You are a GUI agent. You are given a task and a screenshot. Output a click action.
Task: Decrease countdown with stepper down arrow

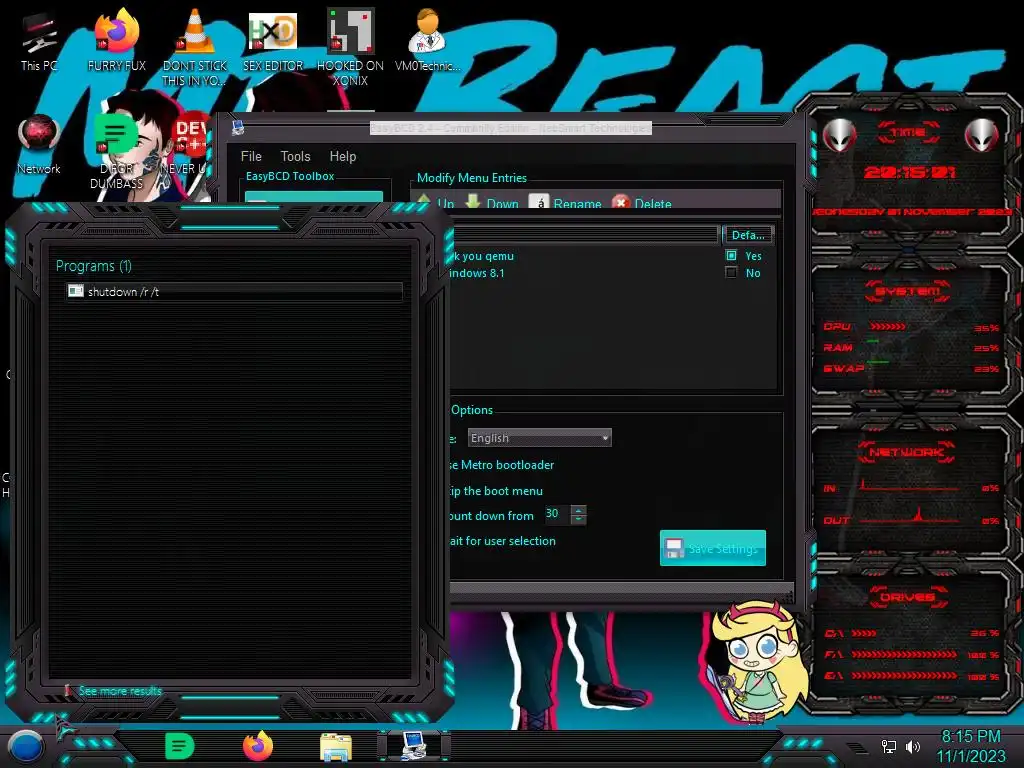coord(579,519)
